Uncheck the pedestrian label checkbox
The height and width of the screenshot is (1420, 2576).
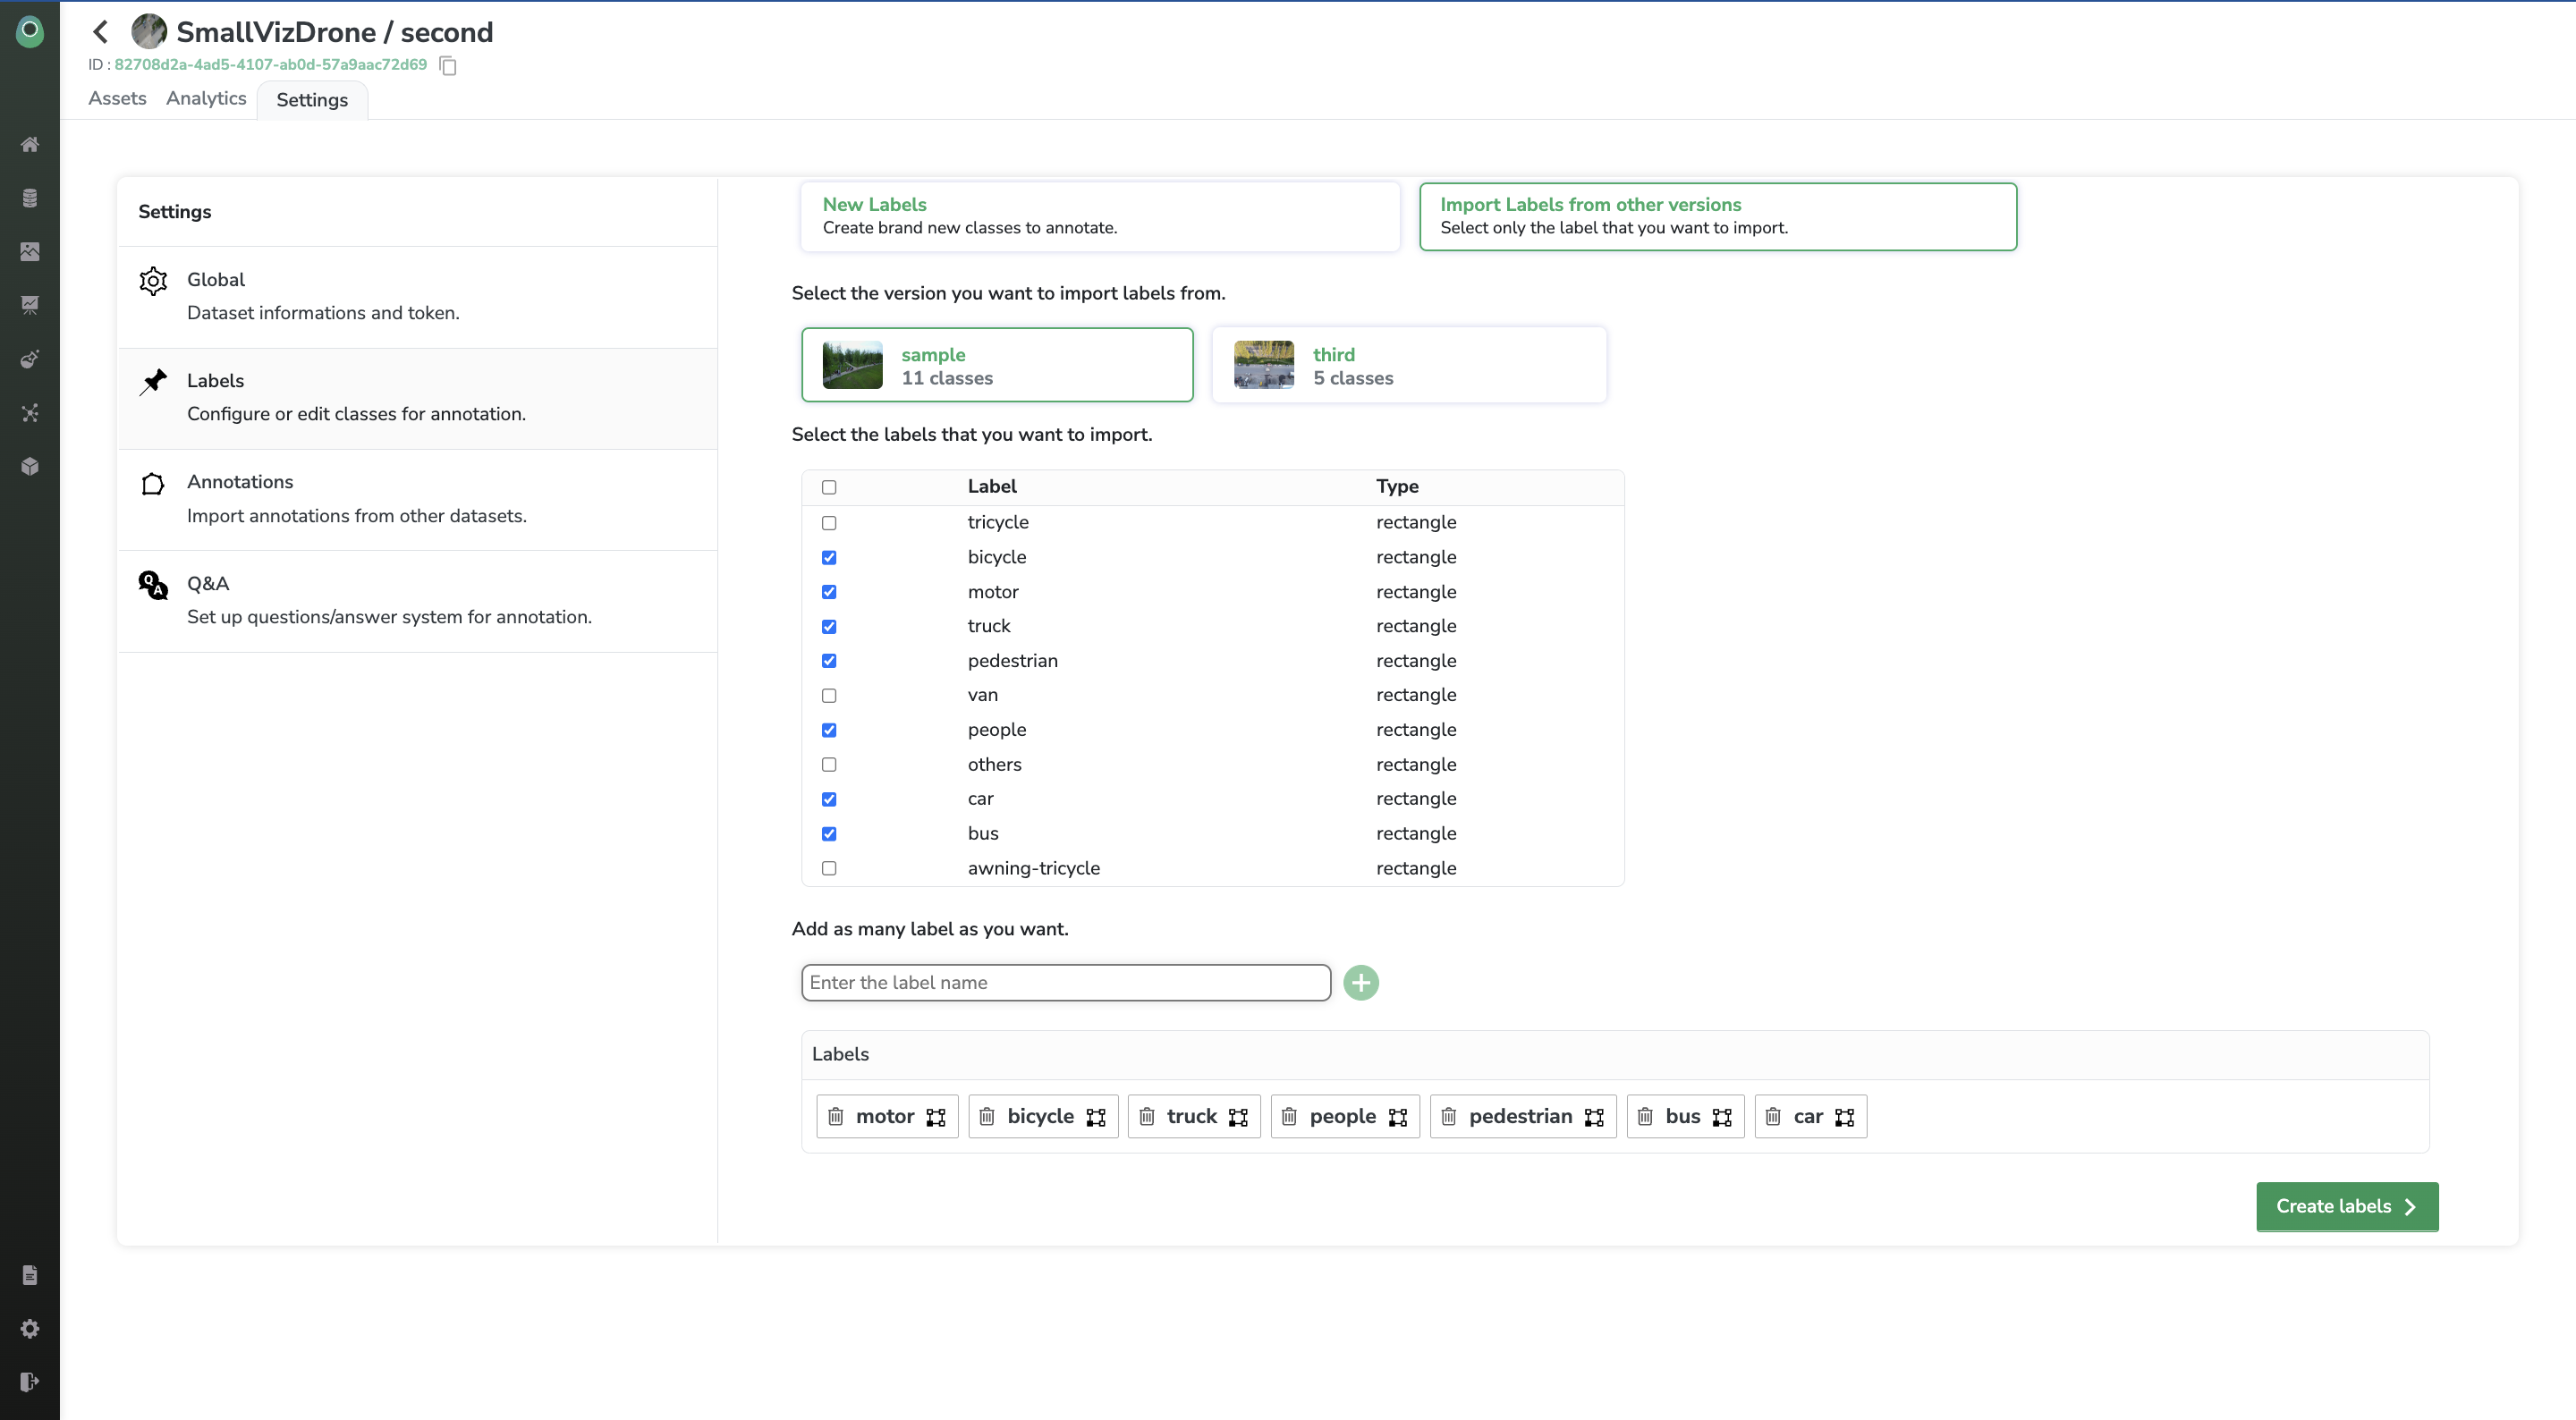tap(829, 661)
